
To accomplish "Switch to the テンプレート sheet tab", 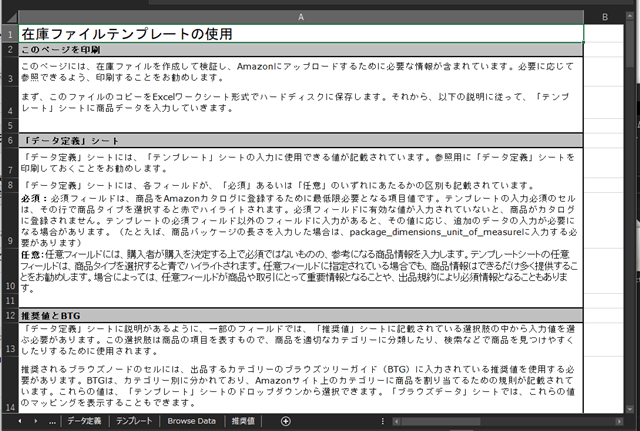I will click(134, 422).
